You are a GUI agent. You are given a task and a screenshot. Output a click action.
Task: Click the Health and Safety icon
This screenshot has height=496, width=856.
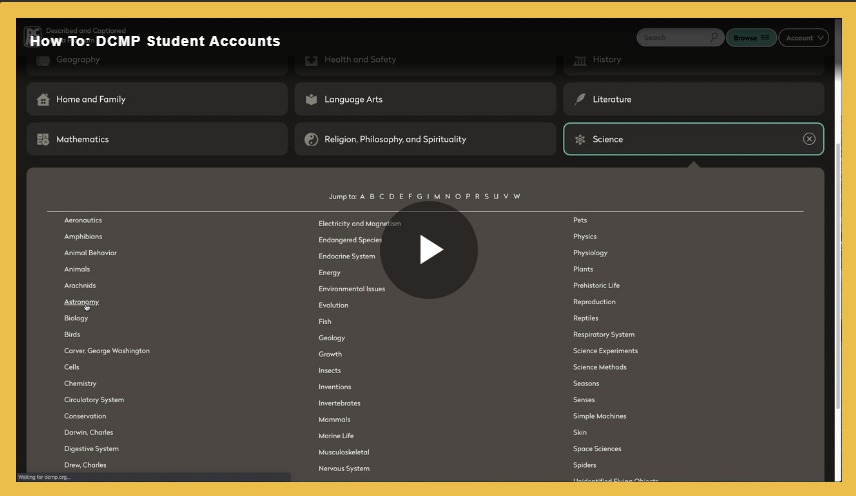coord(311,60)
